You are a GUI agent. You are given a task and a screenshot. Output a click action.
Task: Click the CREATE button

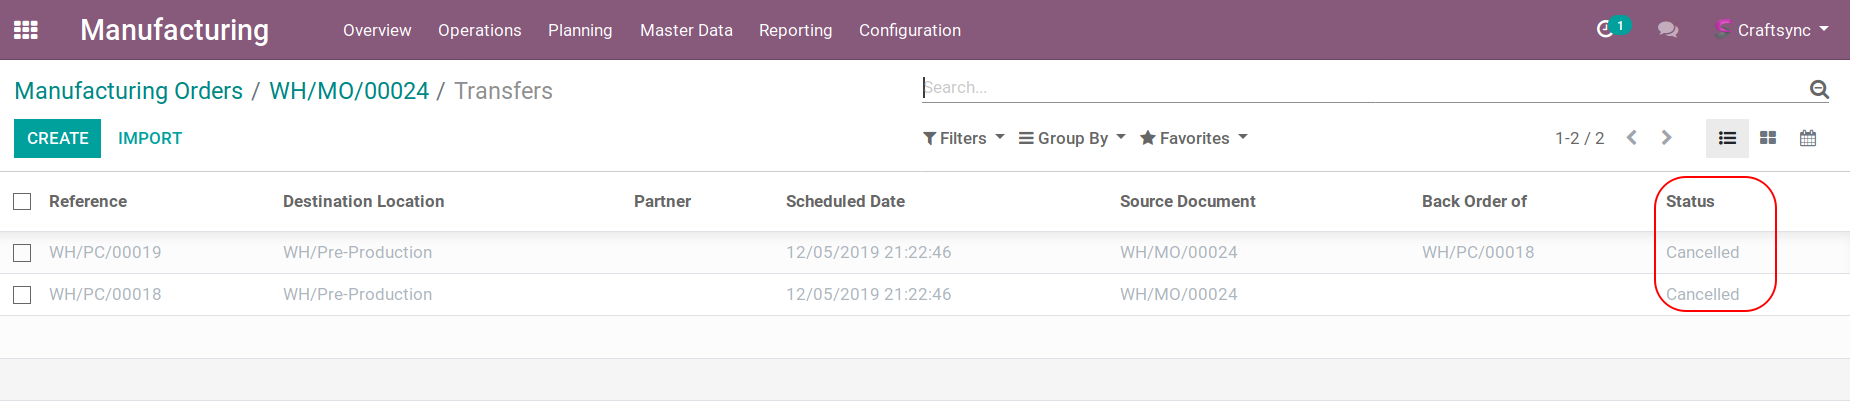coord(58,138)
